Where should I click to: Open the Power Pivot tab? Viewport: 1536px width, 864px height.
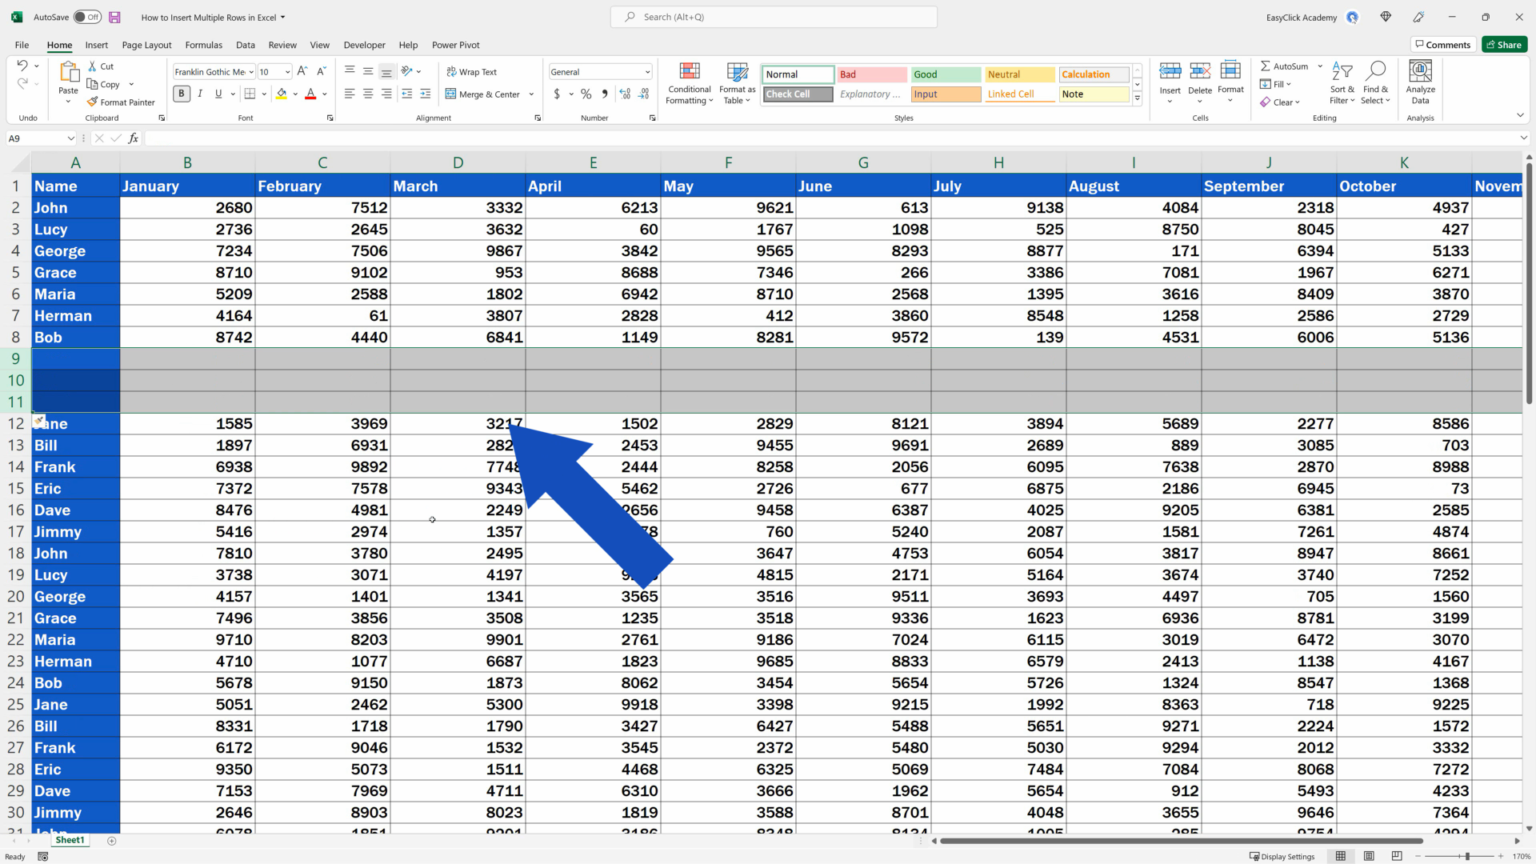click(x=455, y=45)
